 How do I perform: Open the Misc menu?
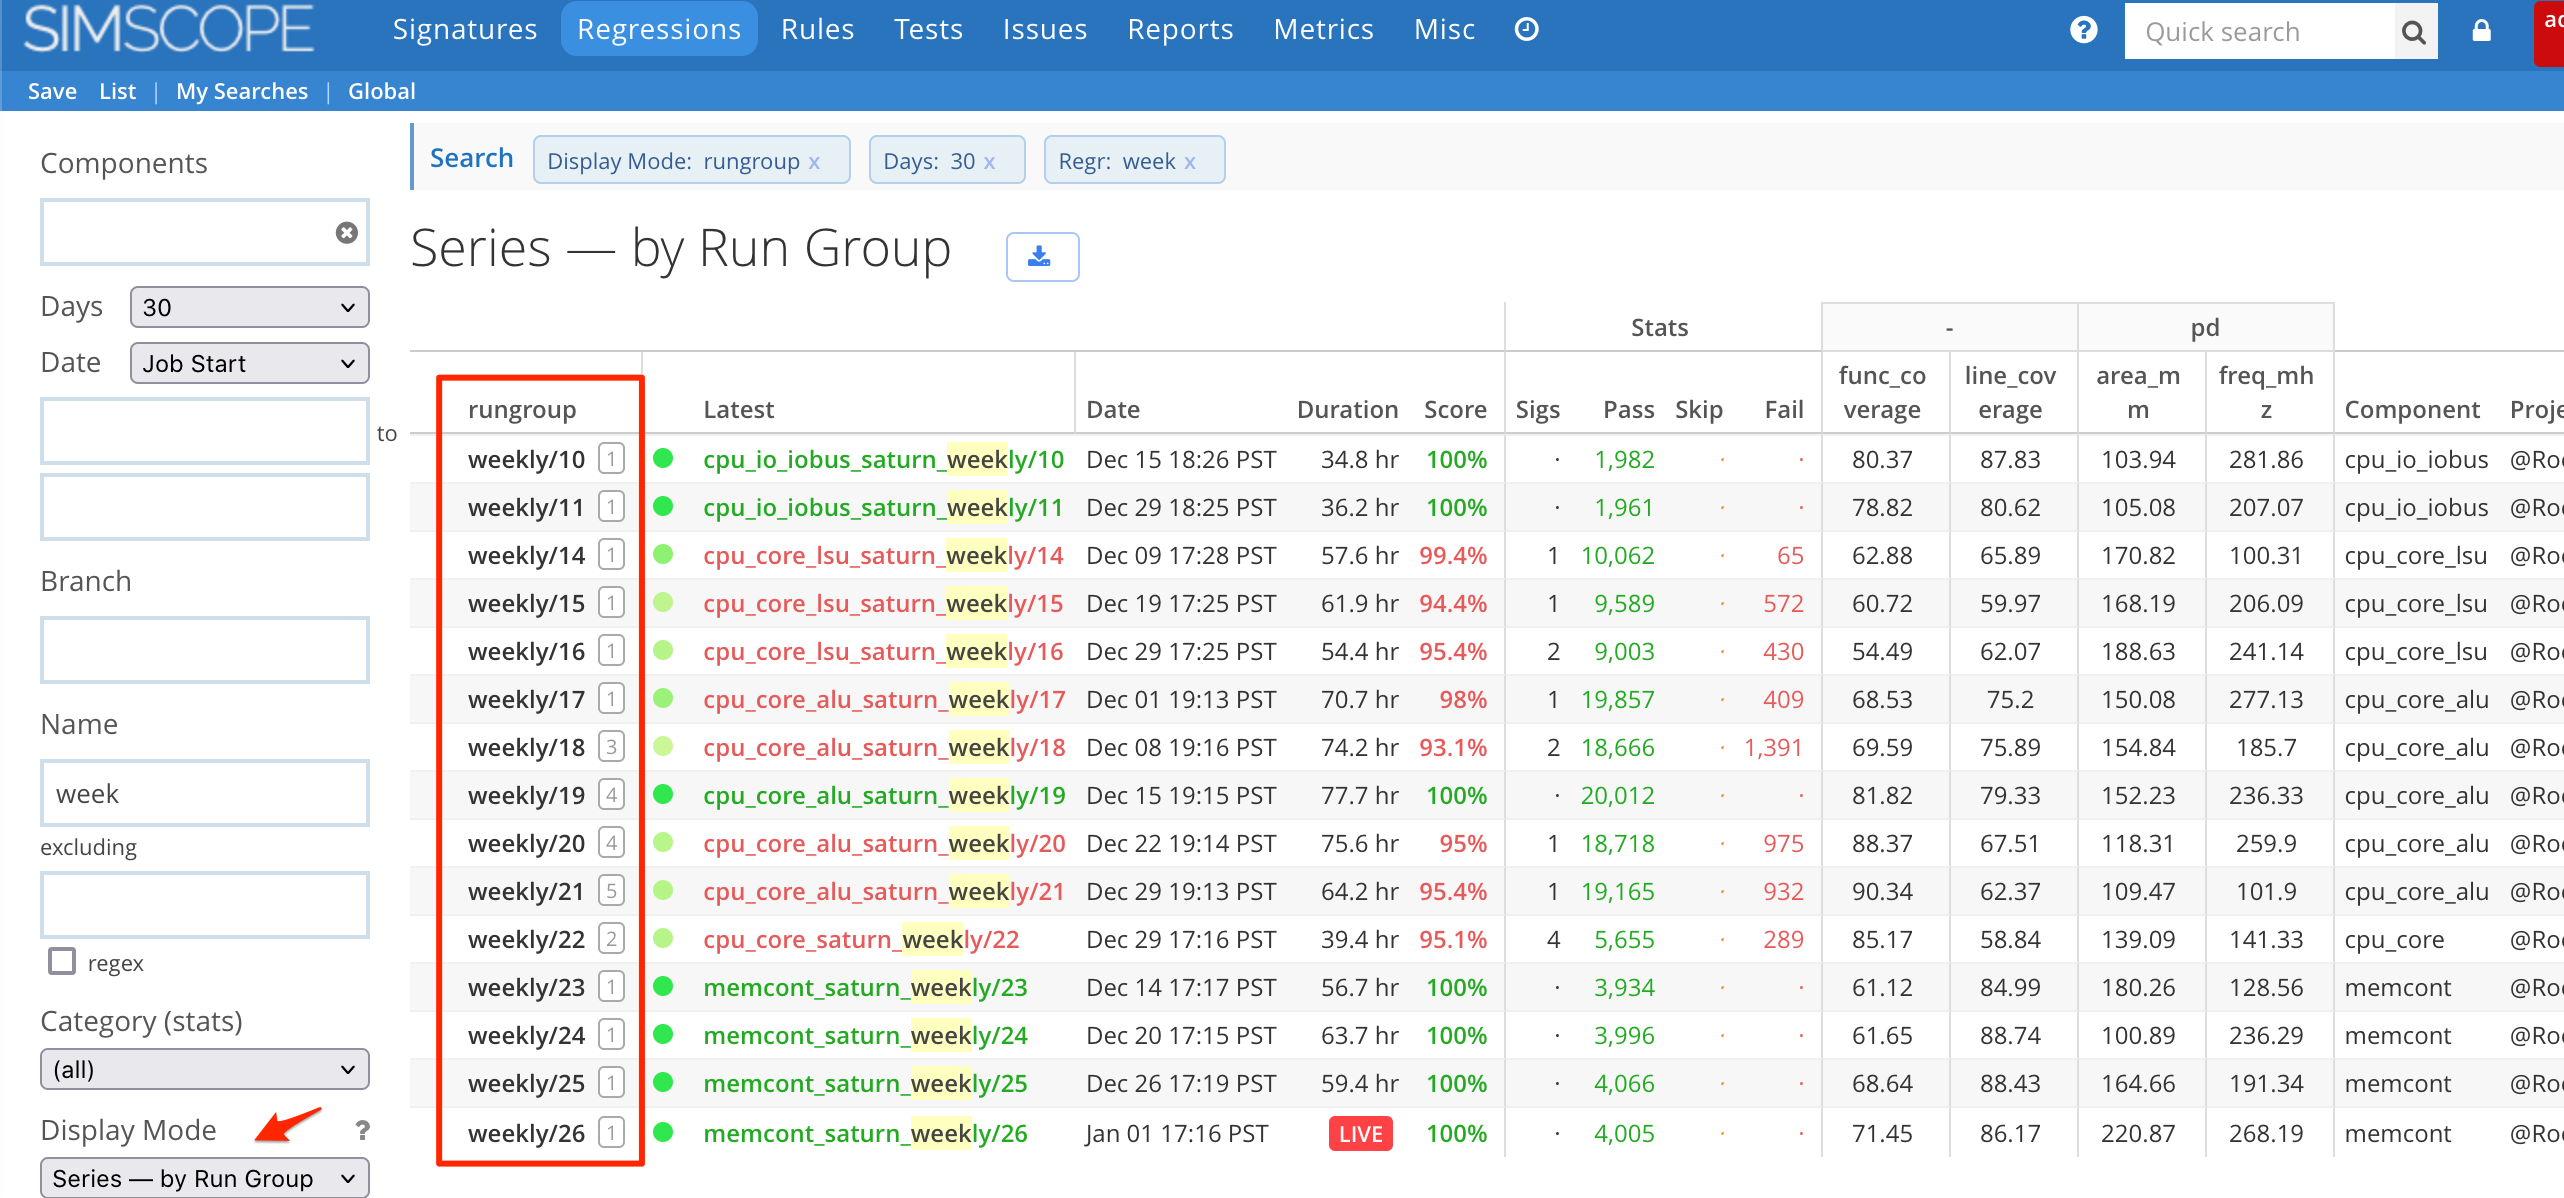[1444, 29]
